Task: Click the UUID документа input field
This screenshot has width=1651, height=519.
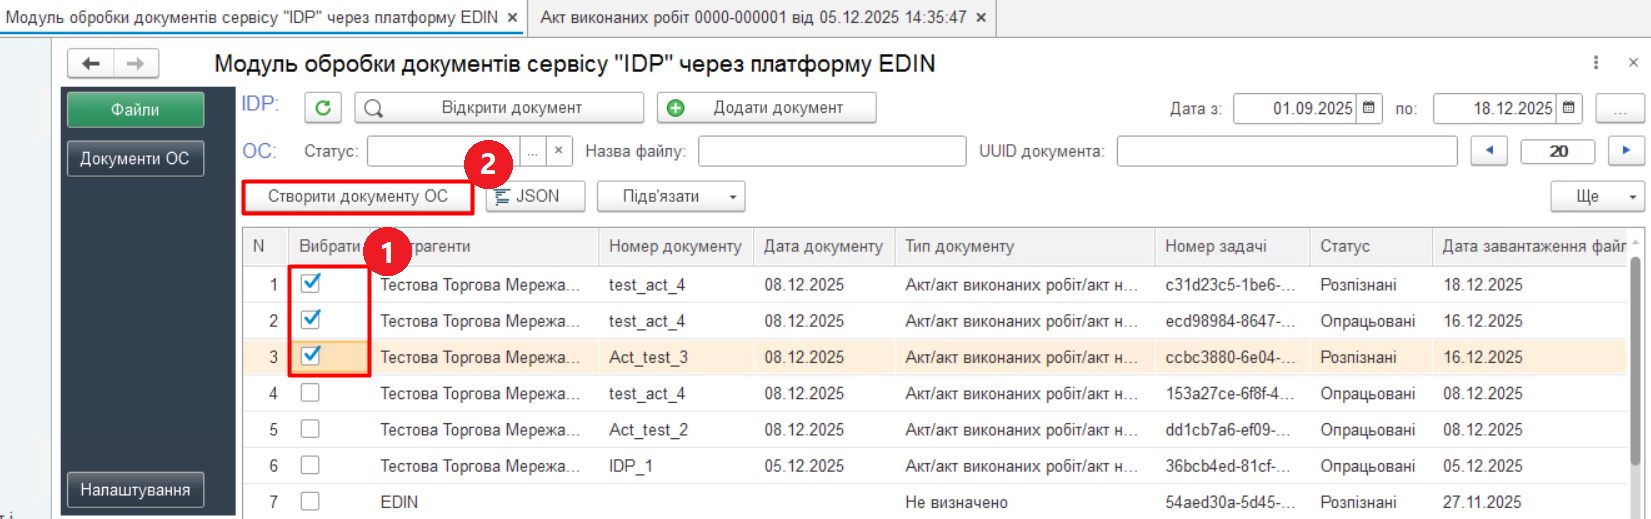Action: (1286, 151)
